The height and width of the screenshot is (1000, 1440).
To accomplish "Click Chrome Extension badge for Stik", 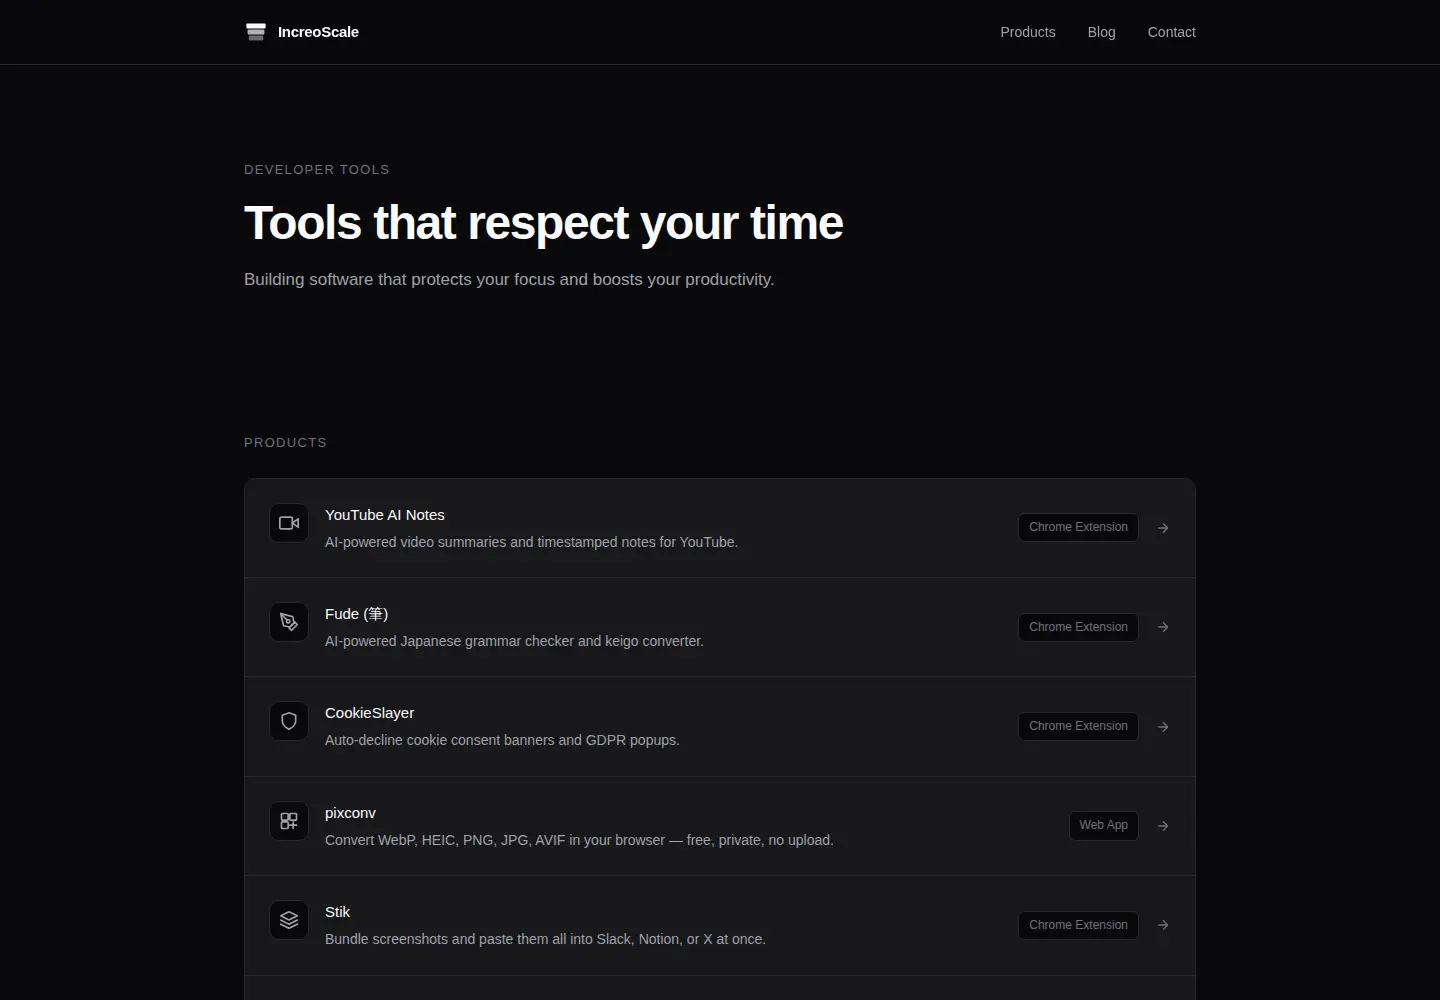I will (1078, 925).
